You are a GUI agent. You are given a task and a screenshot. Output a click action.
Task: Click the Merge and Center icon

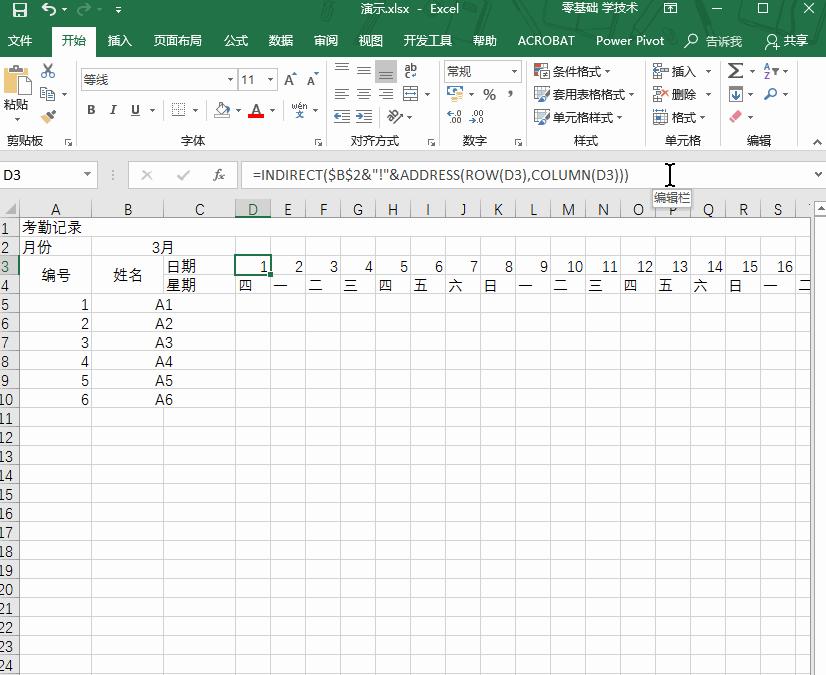(410, 94)
